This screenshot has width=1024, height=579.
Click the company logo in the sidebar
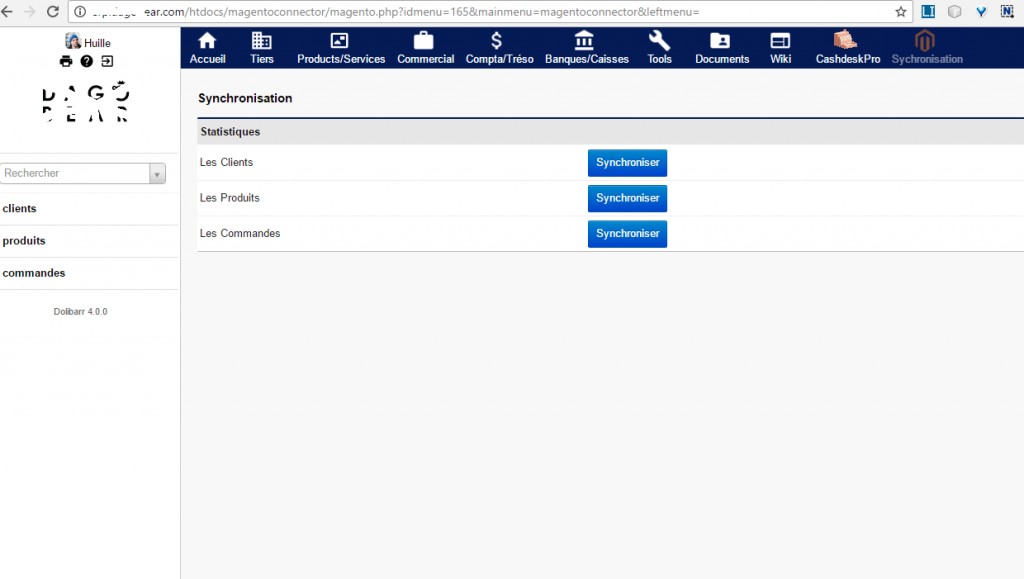[86, 102]
